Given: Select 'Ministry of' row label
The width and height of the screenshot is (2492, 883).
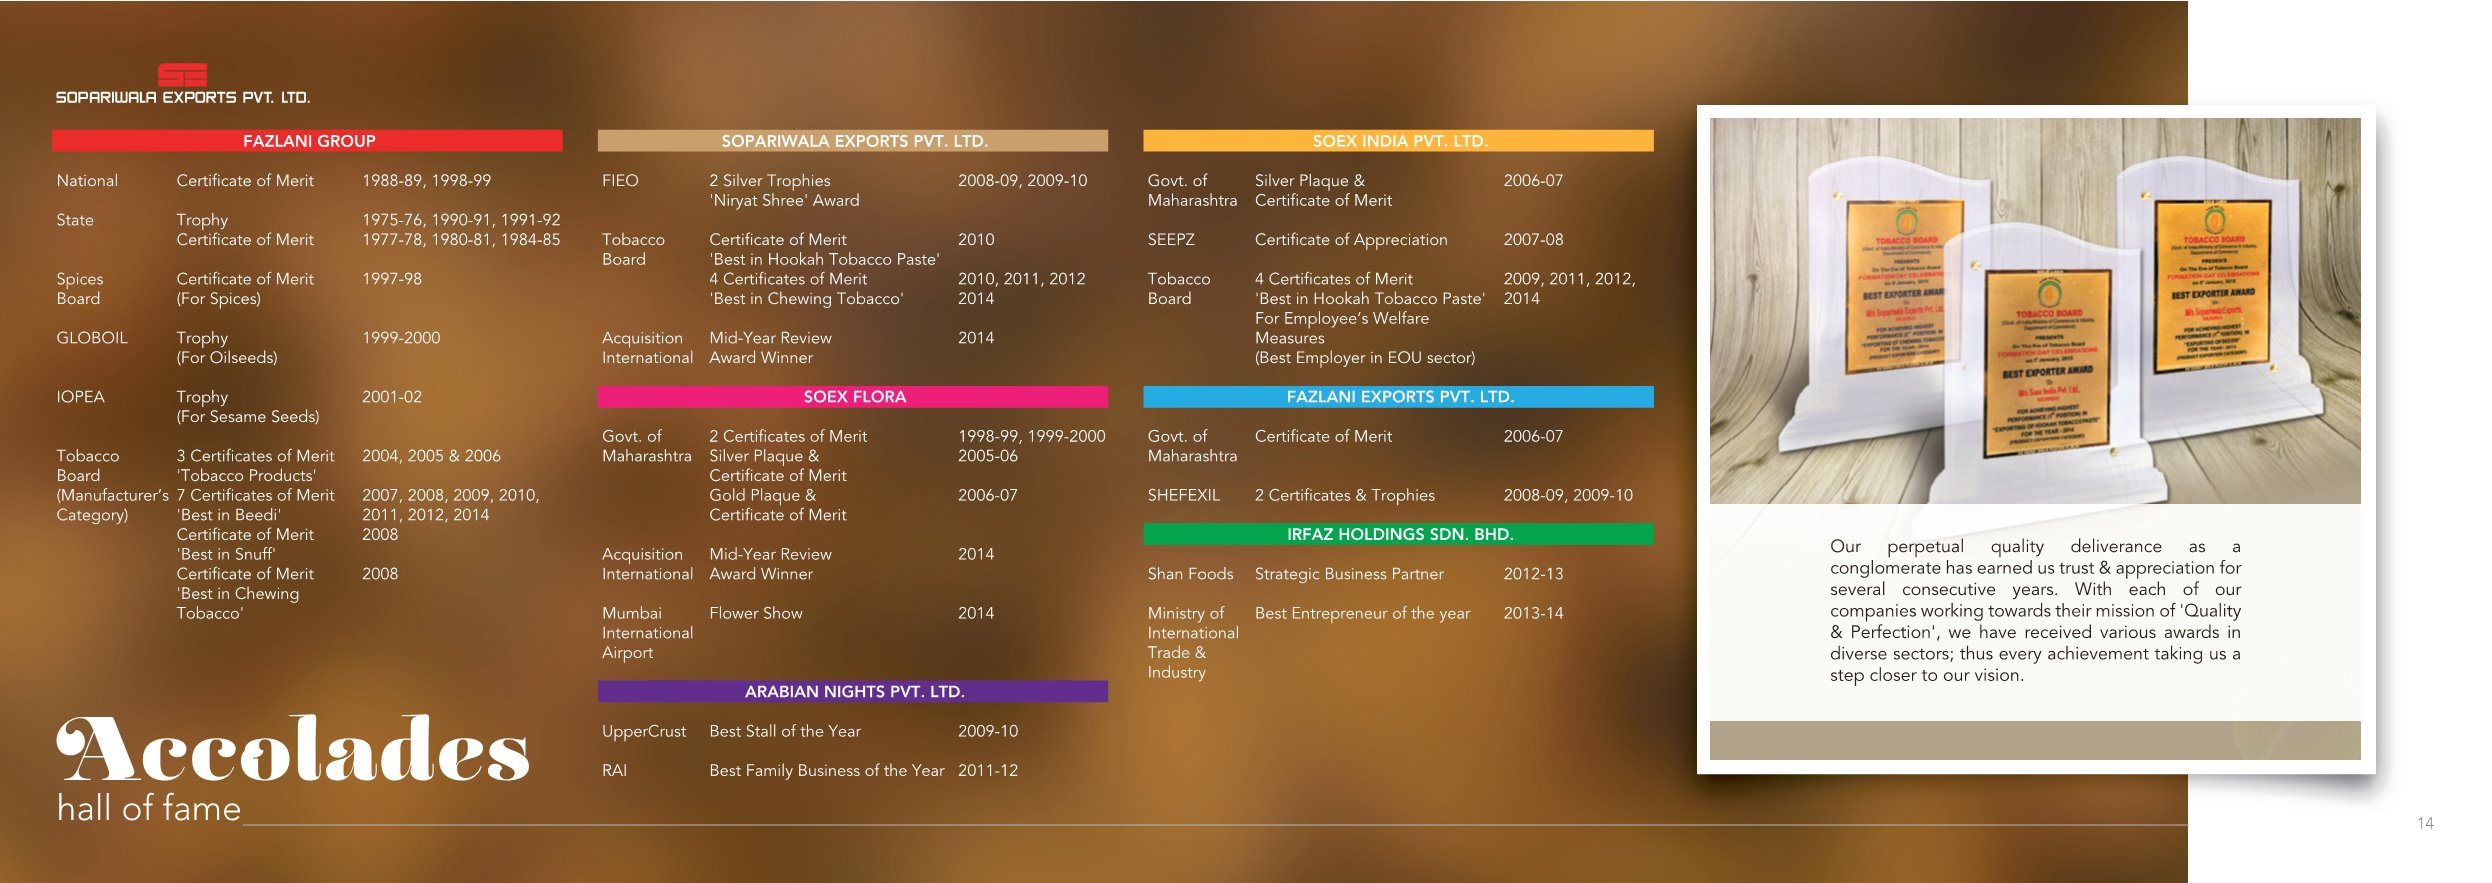Looking at the screenshot, I should (x=1185, y=613).
